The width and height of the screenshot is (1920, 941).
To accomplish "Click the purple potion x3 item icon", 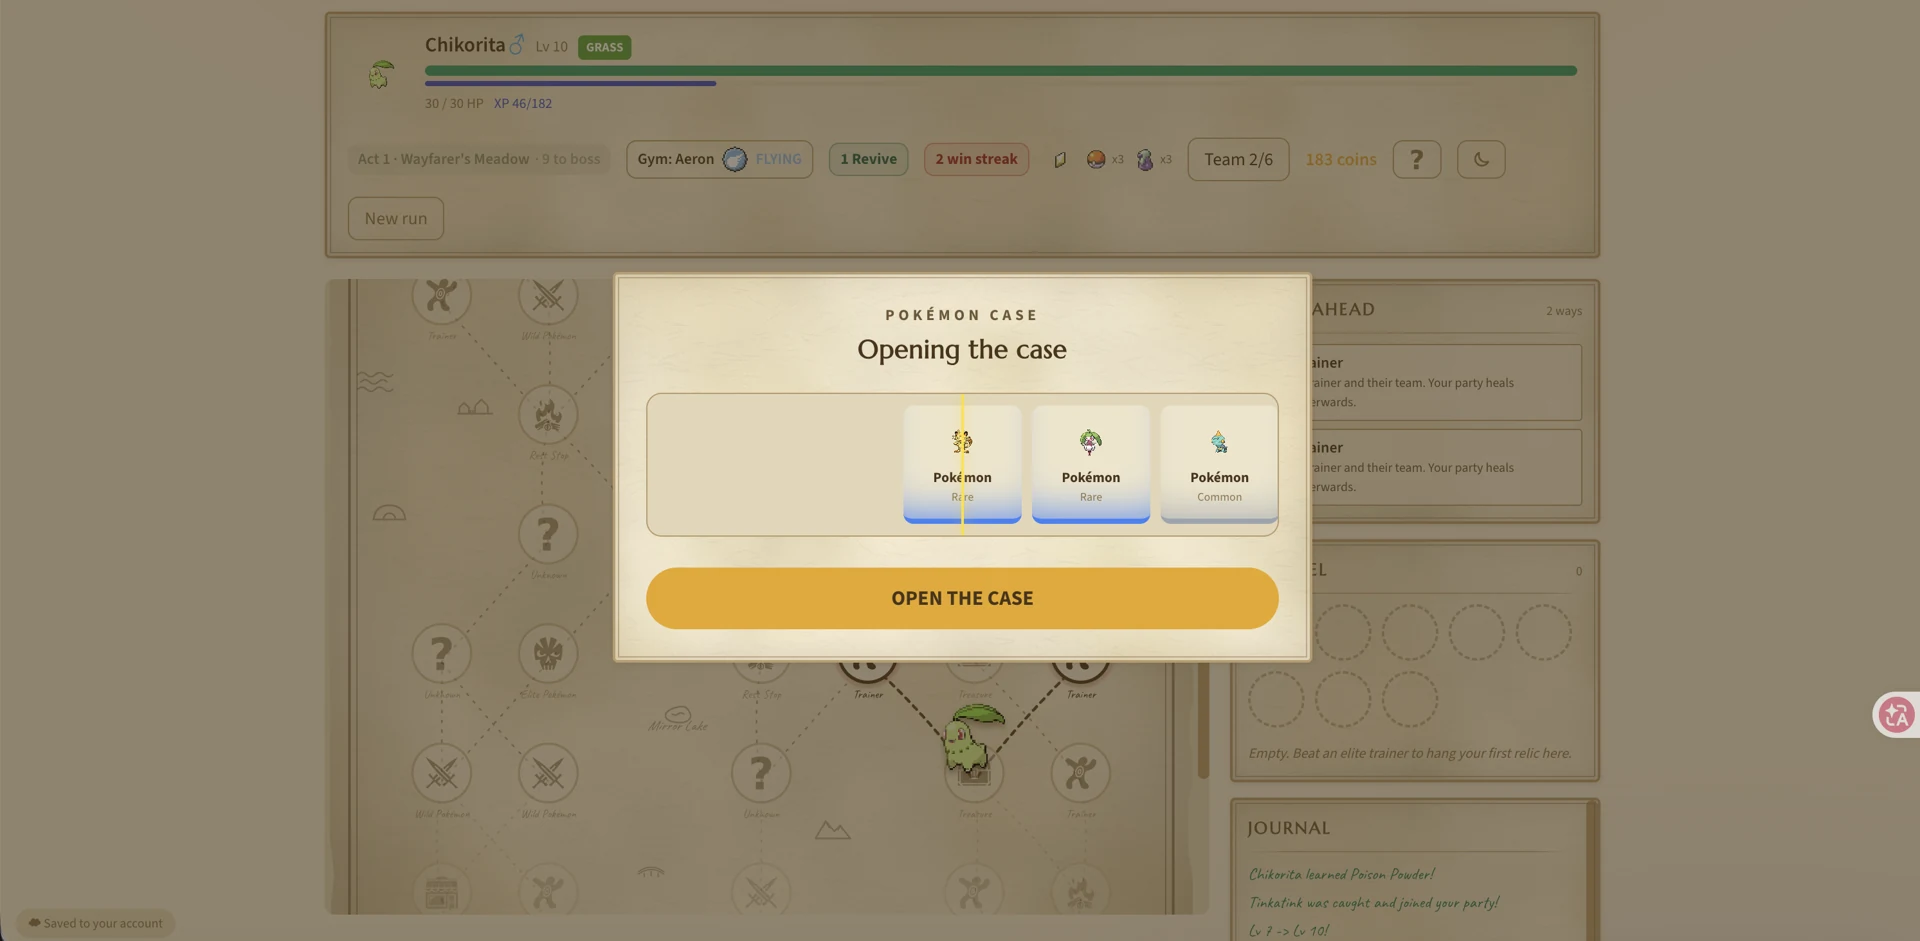I will [x=1145, y=159].
